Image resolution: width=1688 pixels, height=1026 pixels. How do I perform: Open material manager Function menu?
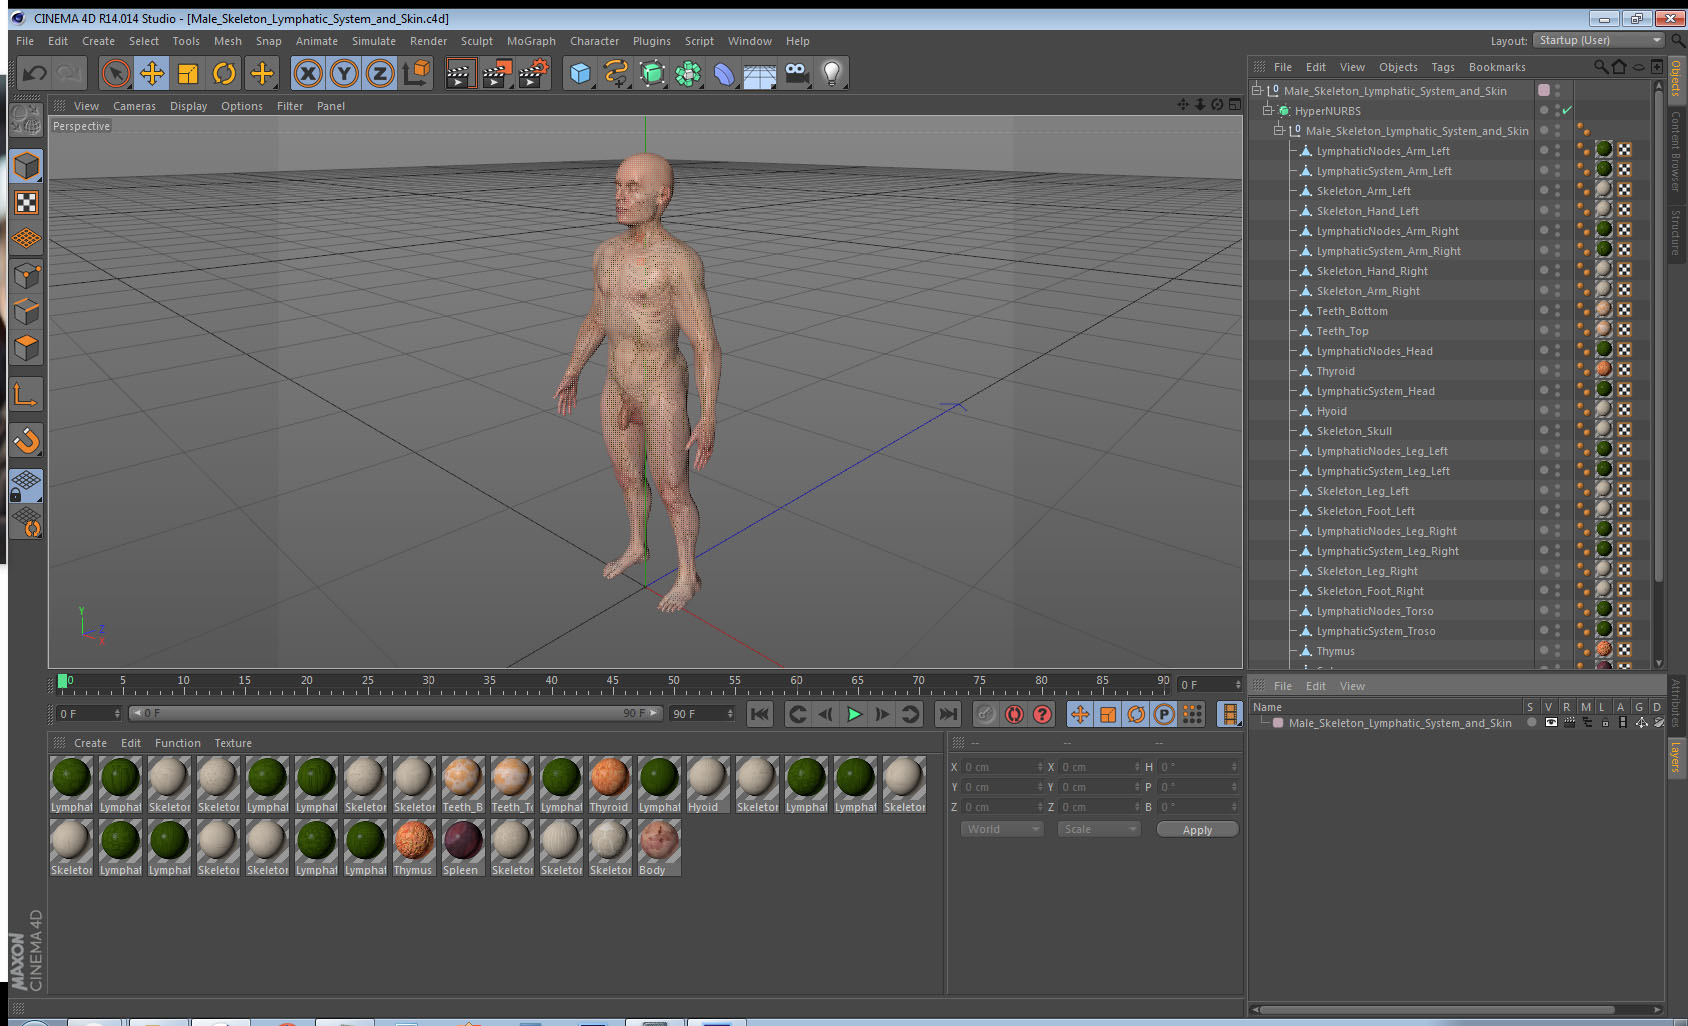click(x=178, y=743)
